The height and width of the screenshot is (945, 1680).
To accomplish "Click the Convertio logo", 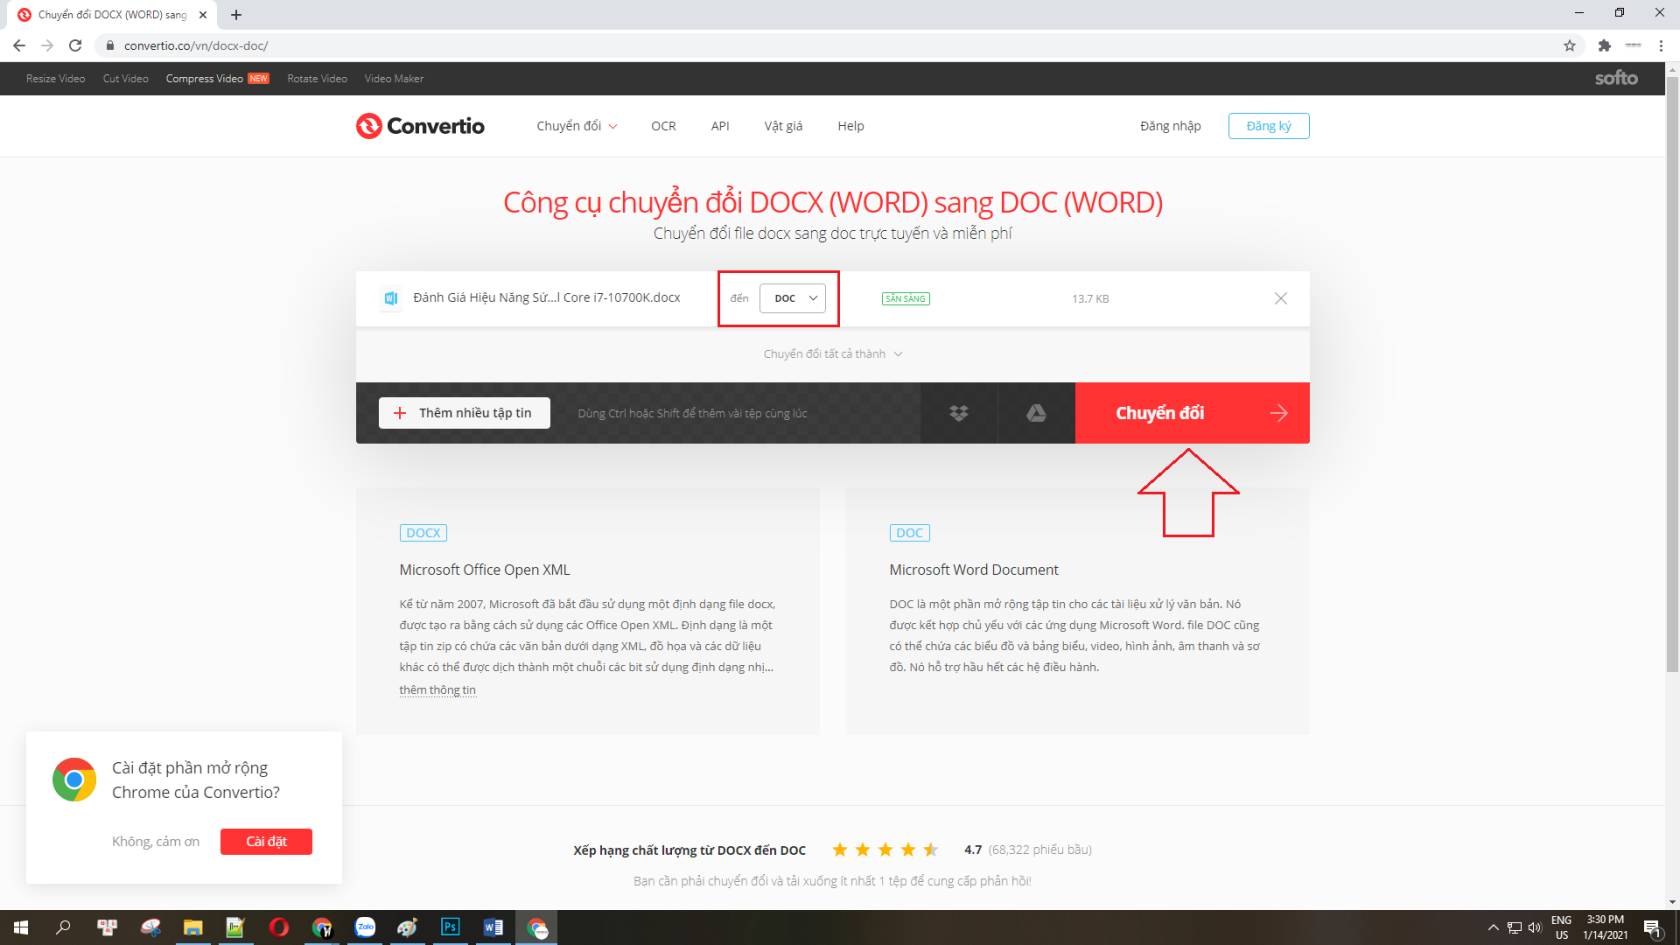I will [420, 126].
